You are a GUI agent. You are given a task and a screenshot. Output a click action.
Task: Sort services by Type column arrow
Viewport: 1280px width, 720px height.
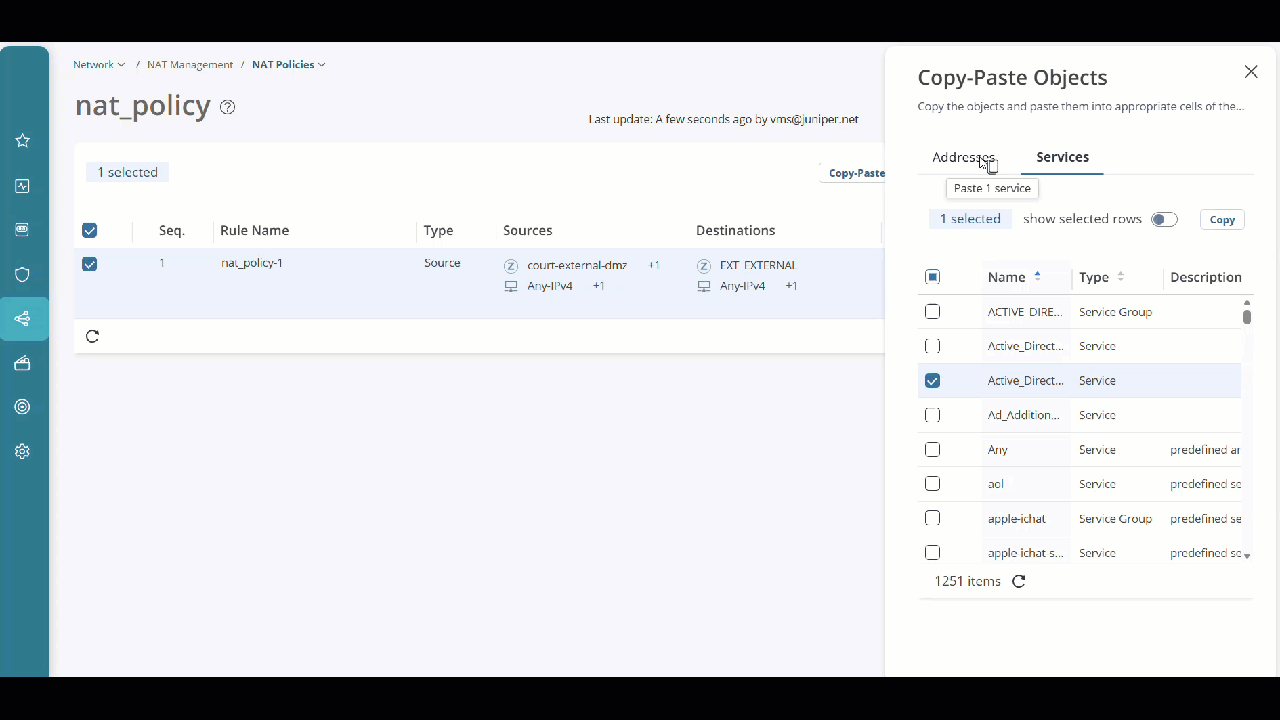pyautogui.click(x=1120, y=277)
